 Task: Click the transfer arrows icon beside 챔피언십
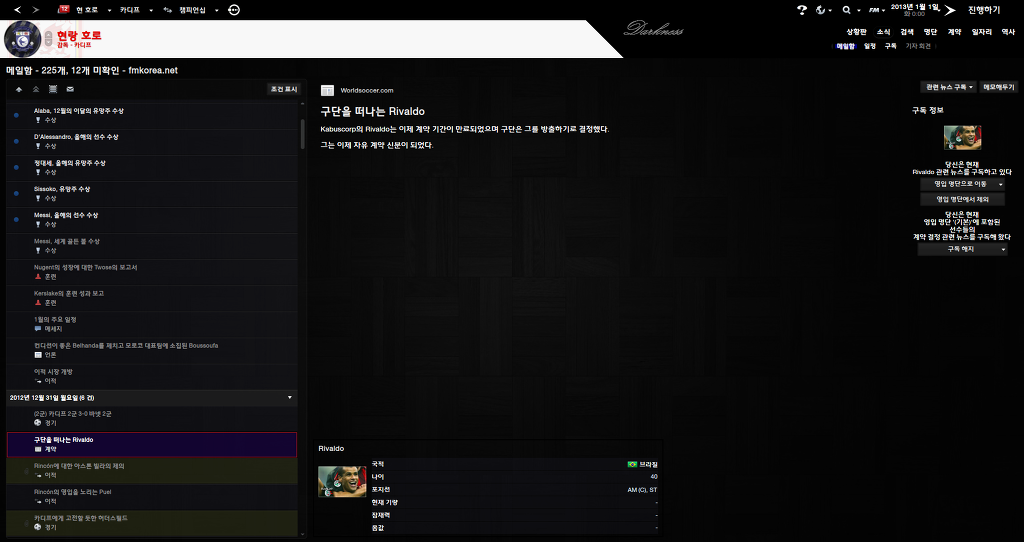[x=168, y=10]
